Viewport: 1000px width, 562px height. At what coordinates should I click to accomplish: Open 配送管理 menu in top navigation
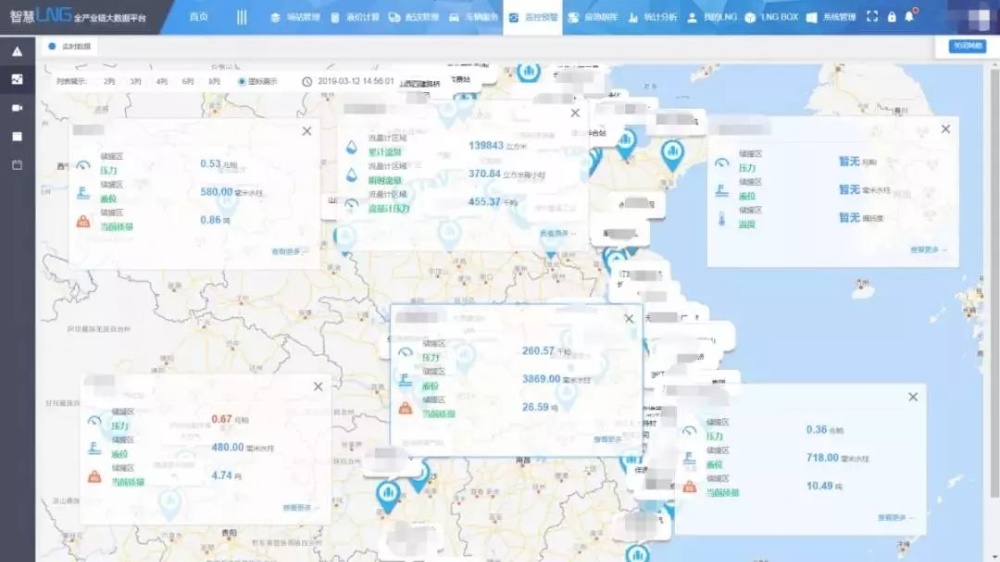point(414,17)
